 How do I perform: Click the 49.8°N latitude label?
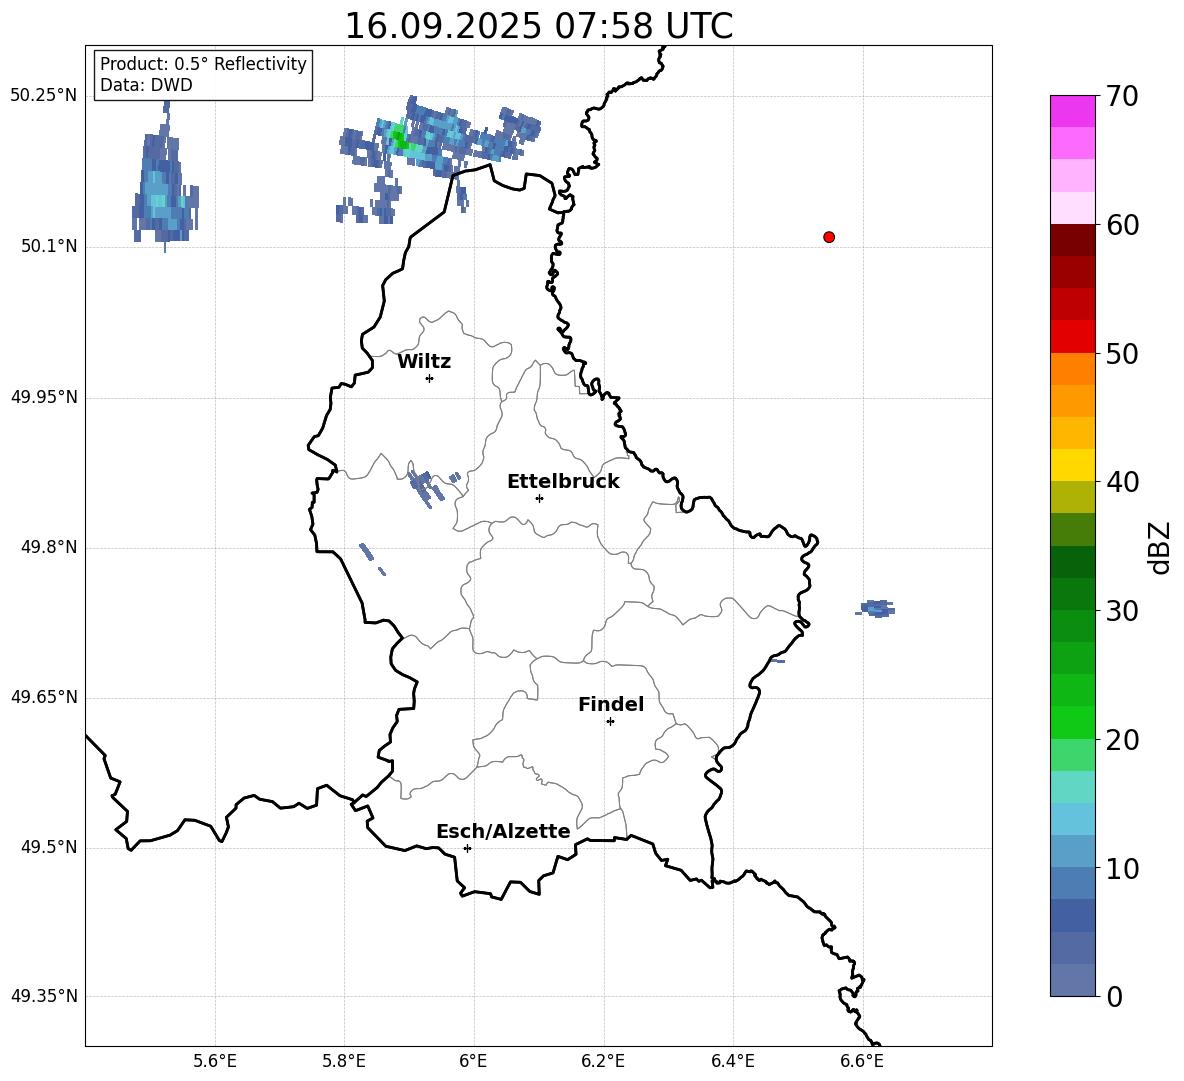coord(49,547)
